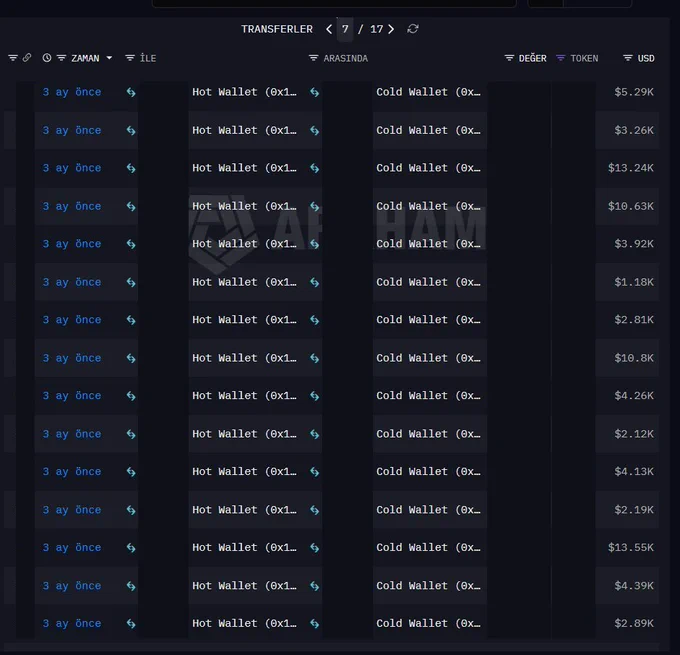The width and height of the screenshot is (680, 655).
Task: Click icon after Hot Wallet in $2.12K row
Action: [315, 434]
